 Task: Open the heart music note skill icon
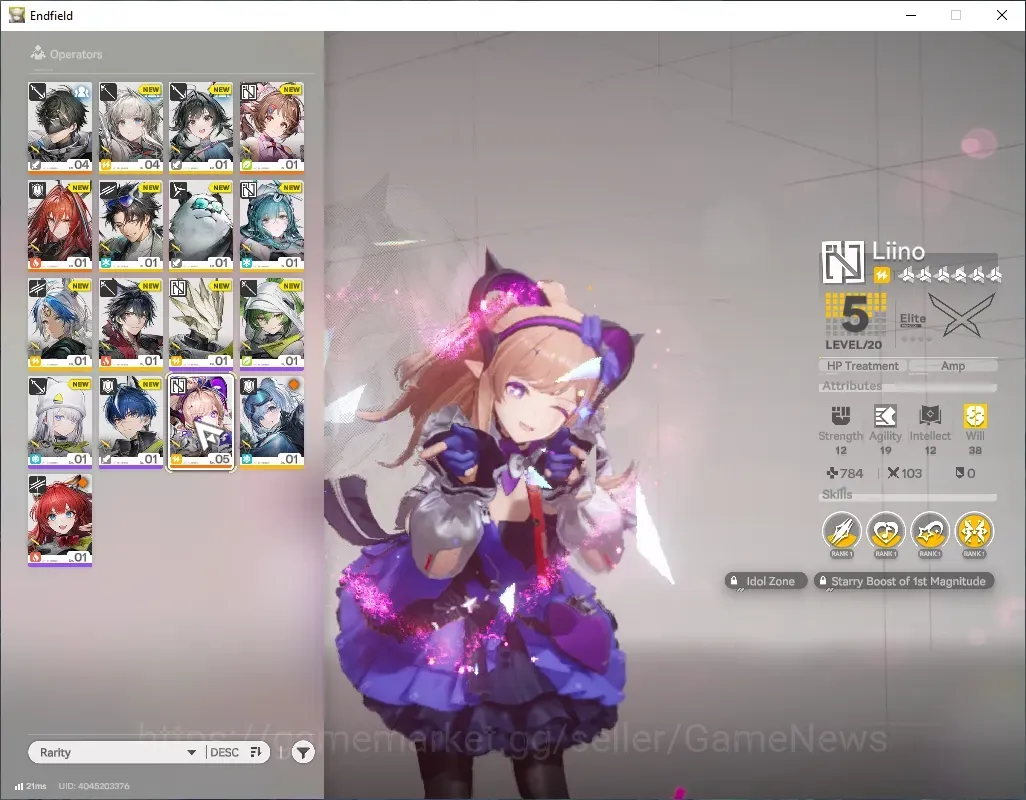(x=885, y=530)
